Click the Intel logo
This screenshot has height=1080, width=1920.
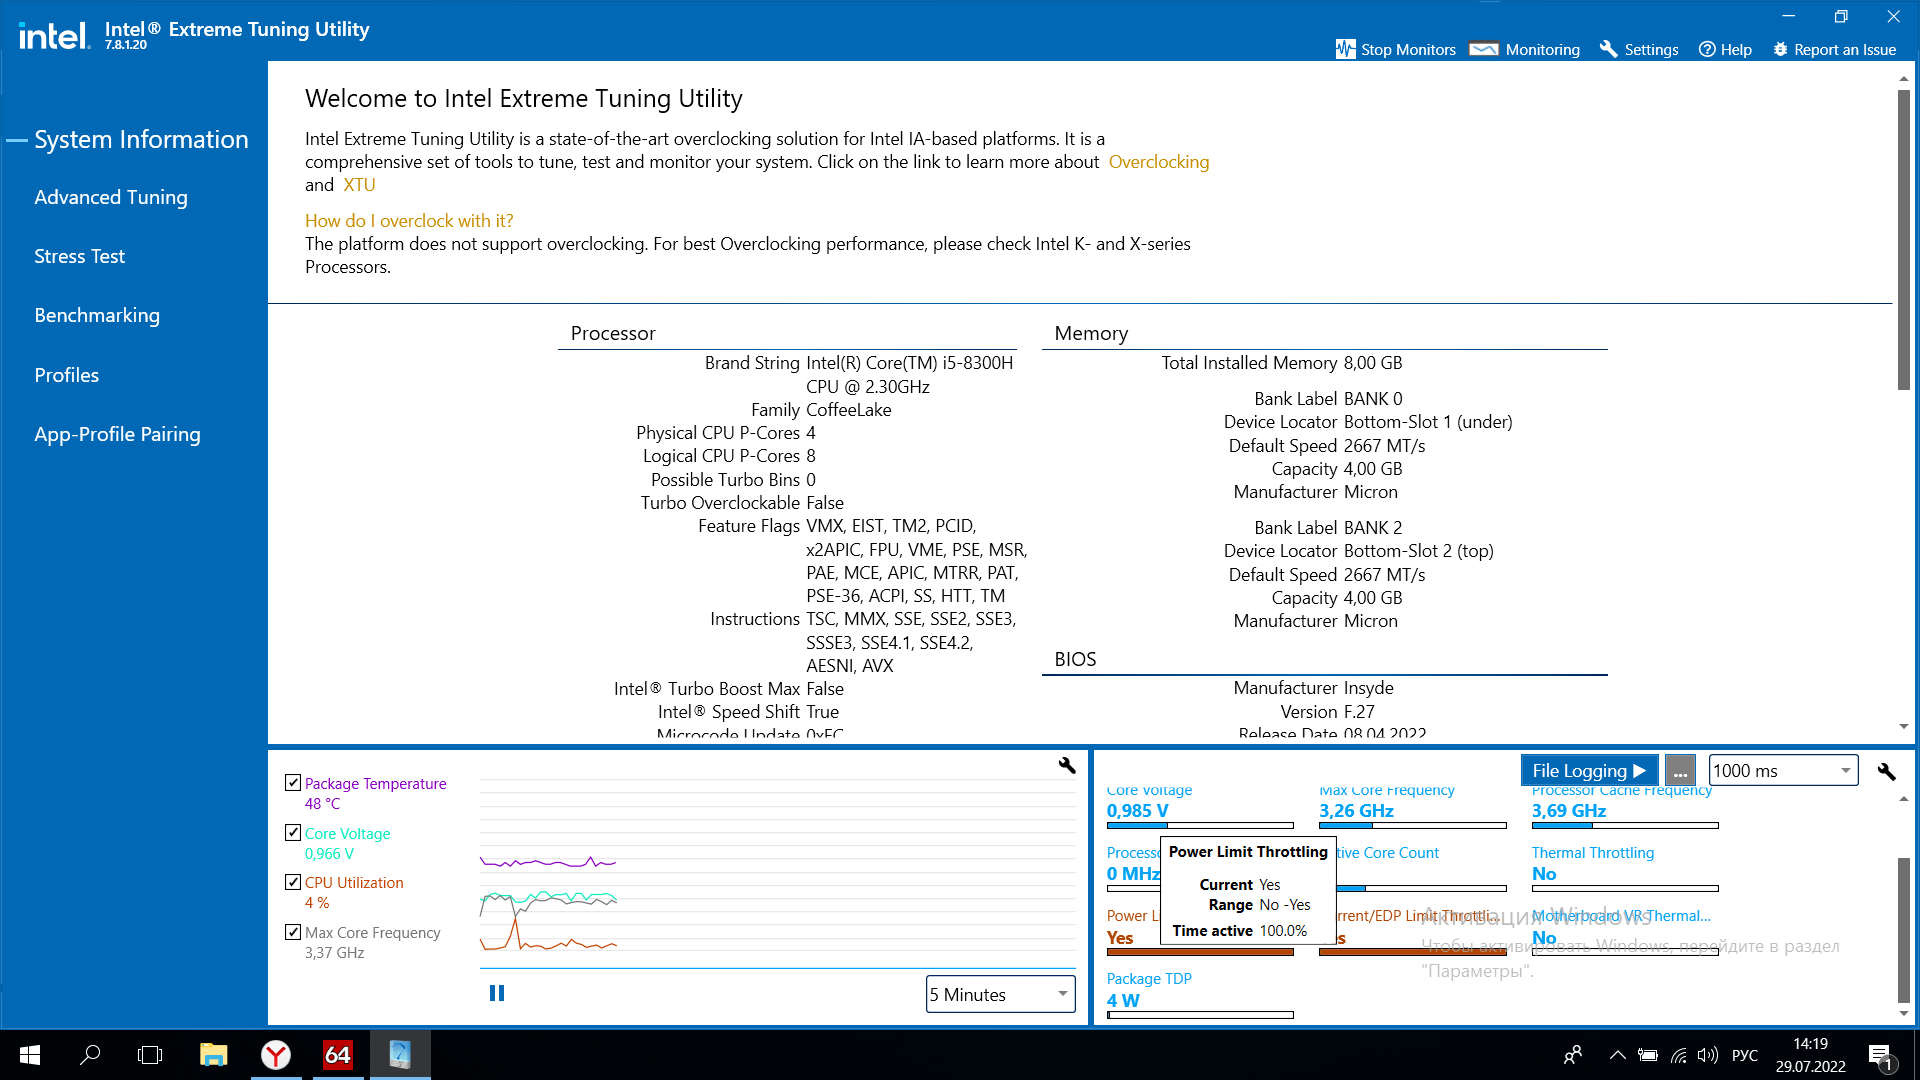tap(54, 36)
